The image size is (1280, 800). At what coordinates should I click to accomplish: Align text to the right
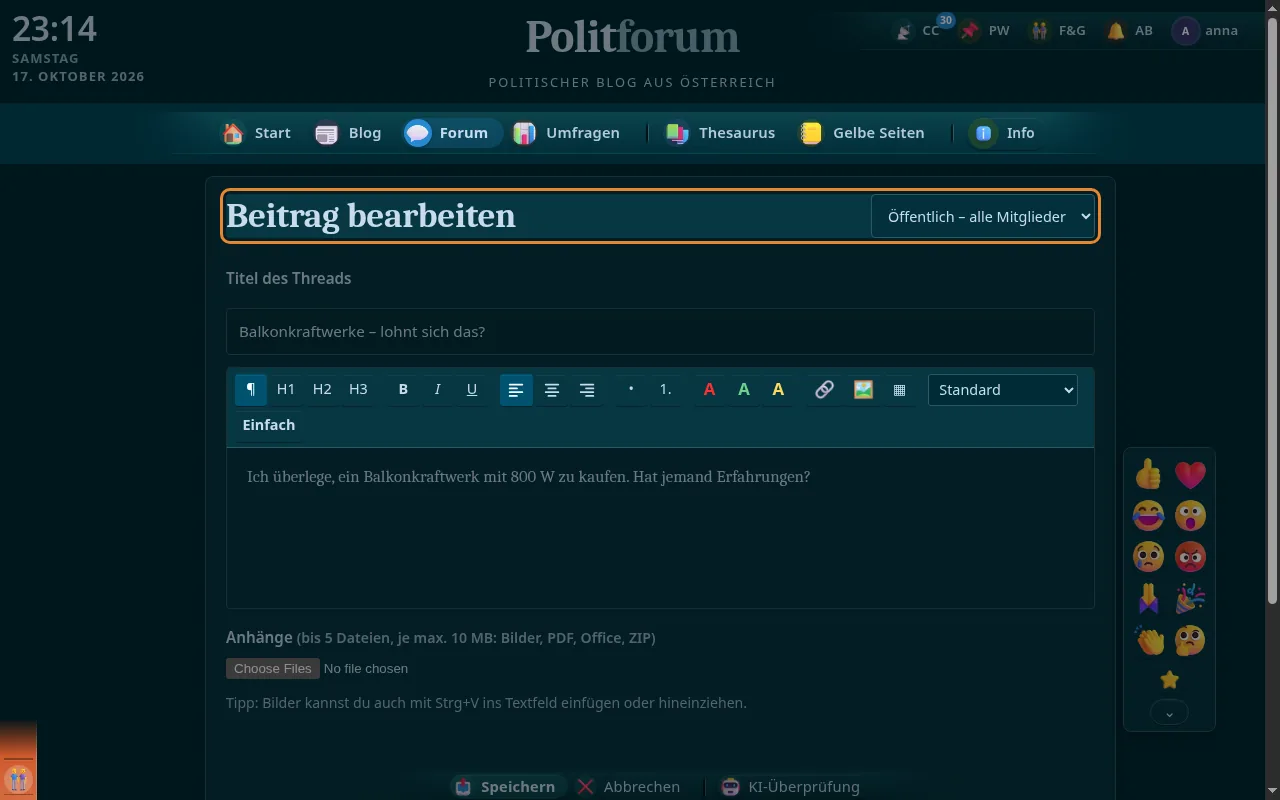(587, 390)
